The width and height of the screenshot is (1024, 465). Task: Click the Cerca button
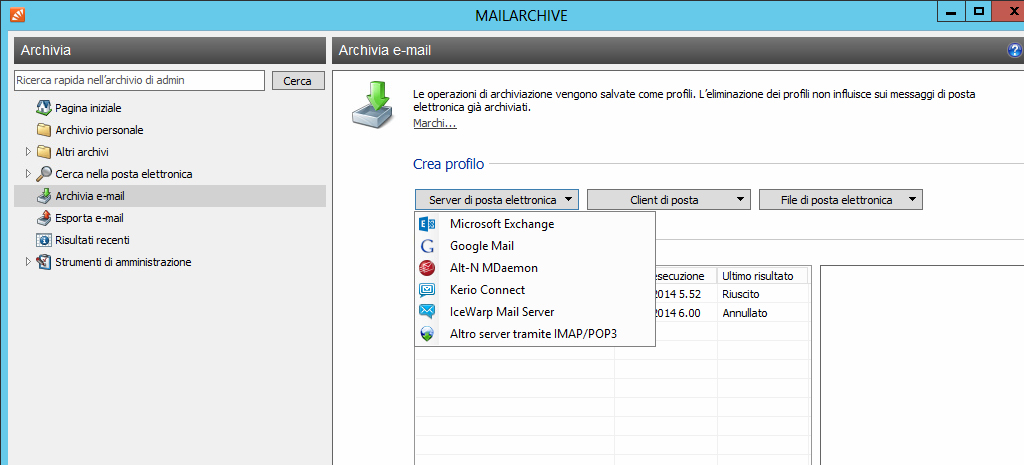pyautogui.click(x=298, y=81)
